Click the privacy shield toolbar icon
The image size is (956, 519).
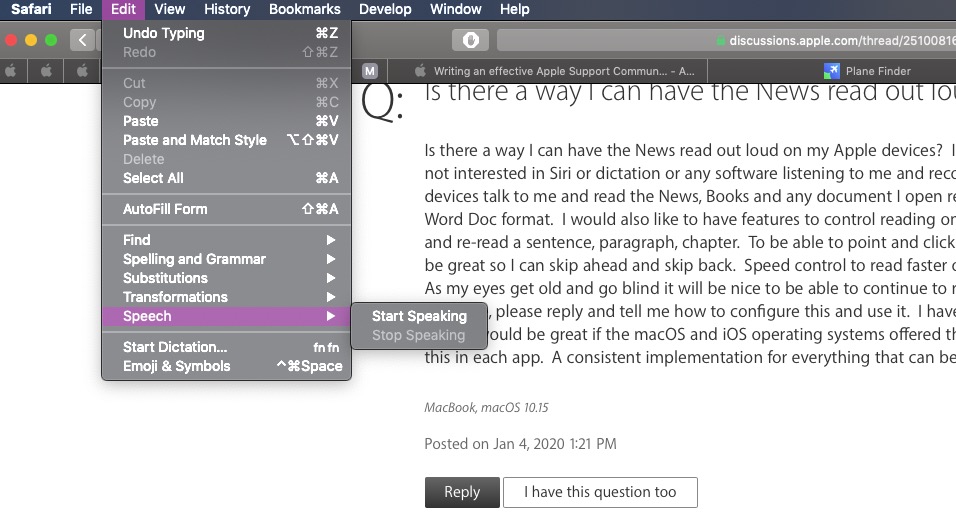tap(470, 40)
